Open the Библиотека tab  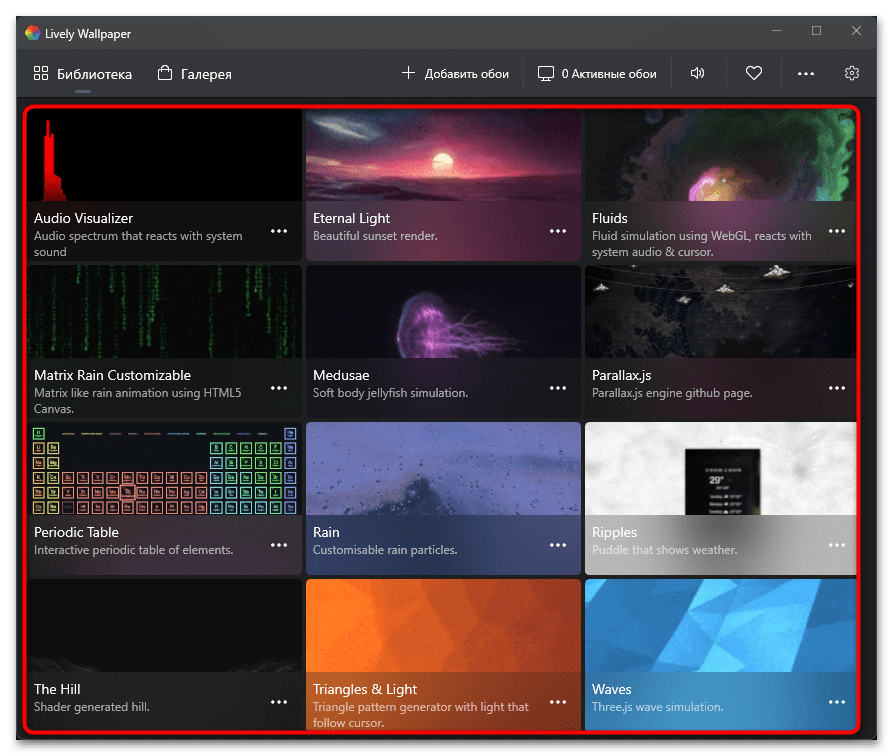click(x=83, y=74)
